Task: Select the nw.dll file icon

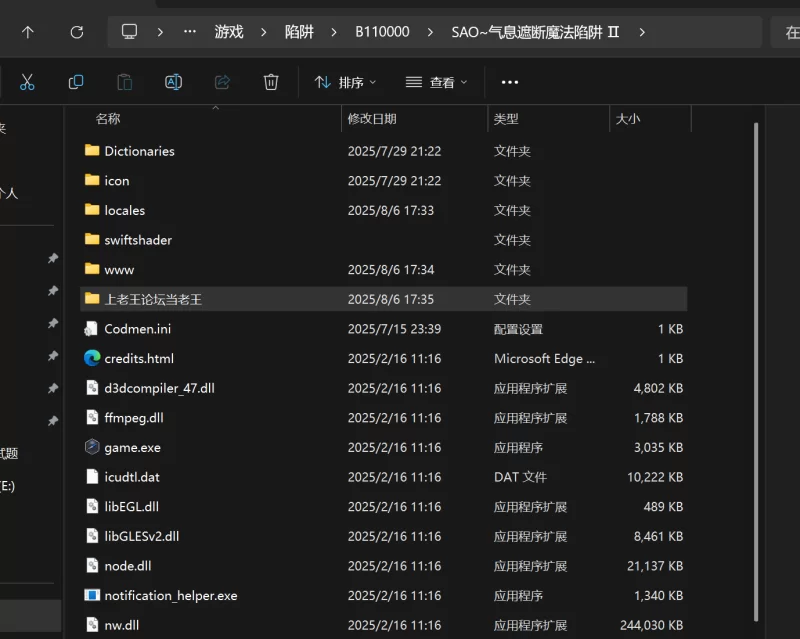Action: coord(92,625)
